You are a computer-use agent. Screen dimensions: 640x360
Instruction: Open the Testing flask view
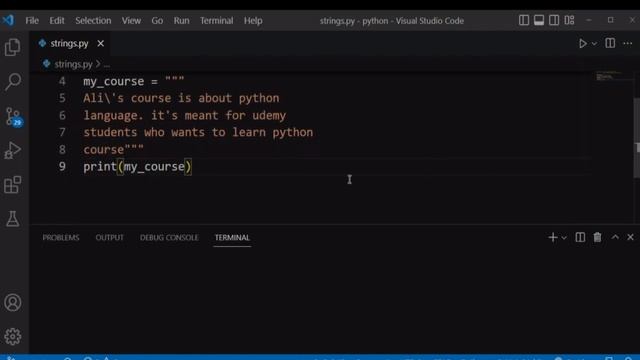tap(13, 219)
